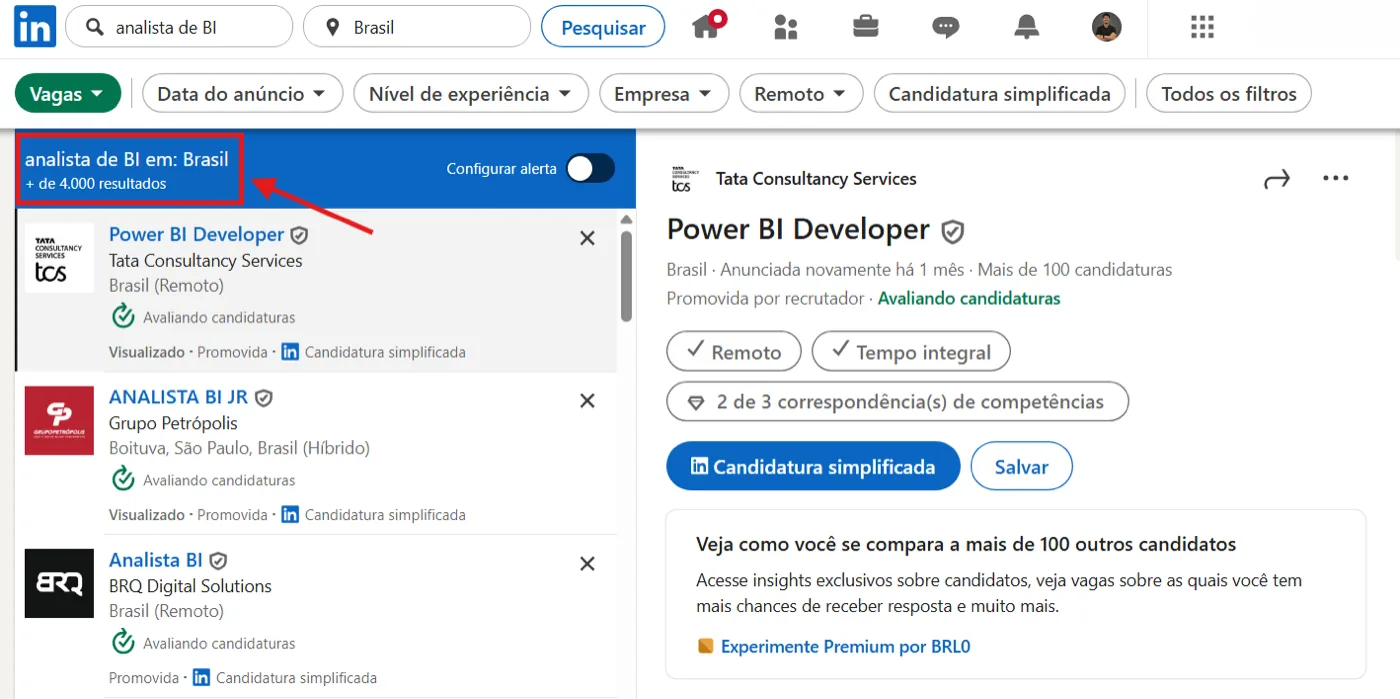Dismiss the Power BI Developer job card
Viewport: 1400px width, 699px height.
point(587,238)
